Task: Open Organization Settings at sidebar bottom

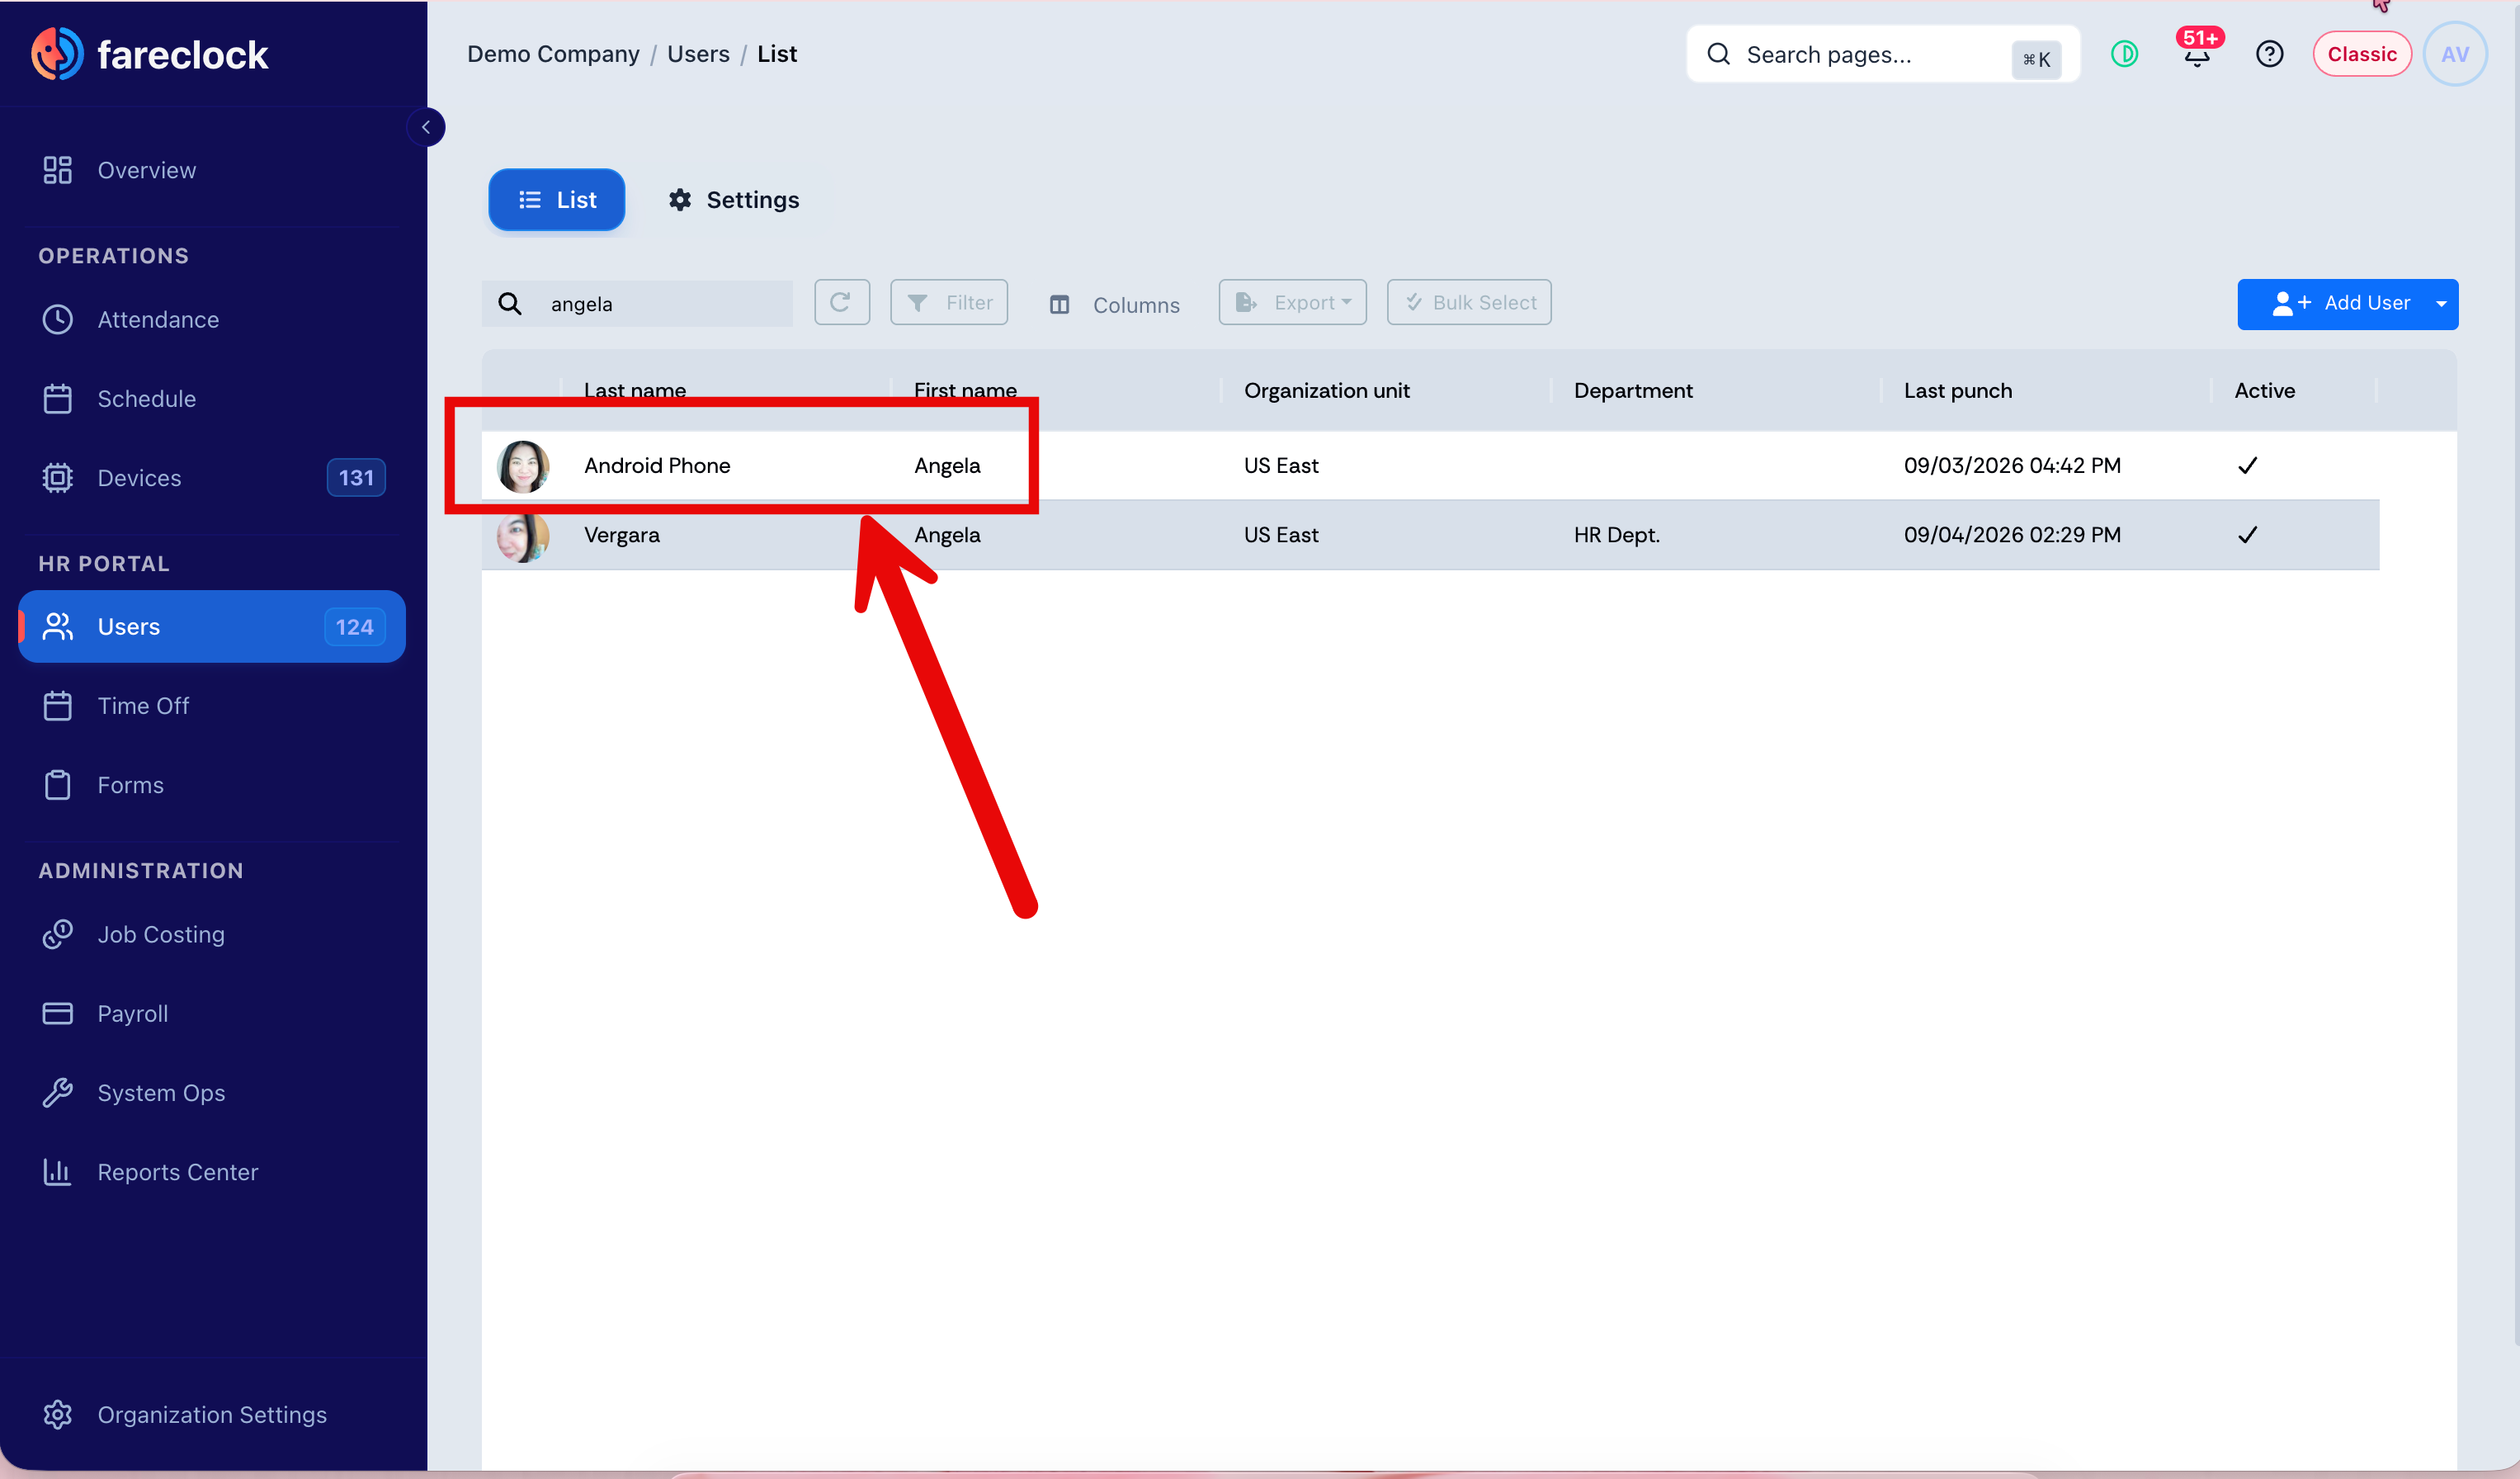Action: pyautogui.click(x=212, y=1415)
